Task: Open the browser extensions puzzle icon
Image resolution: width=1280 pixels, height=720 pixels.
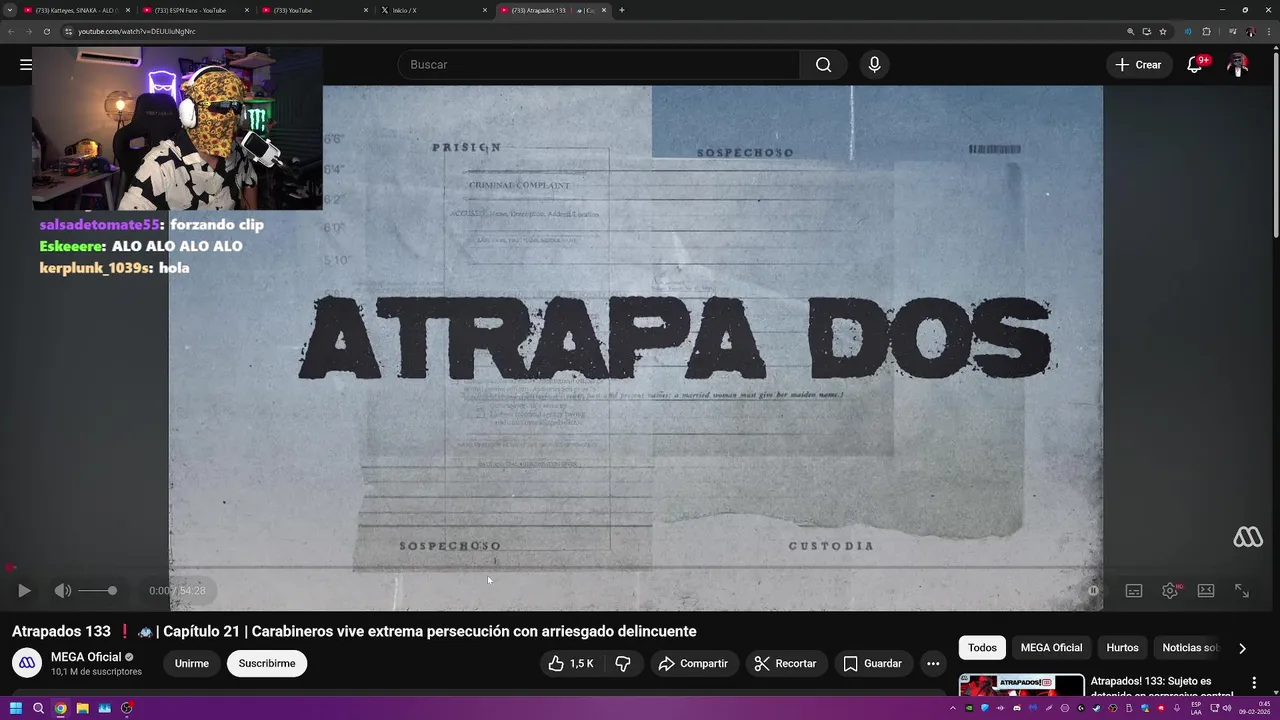Action: pos(1206,31)
